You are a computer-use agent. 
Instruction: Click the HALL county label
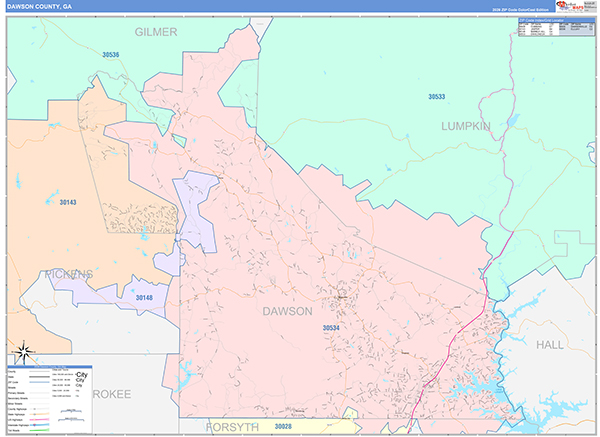coord(549,345)
